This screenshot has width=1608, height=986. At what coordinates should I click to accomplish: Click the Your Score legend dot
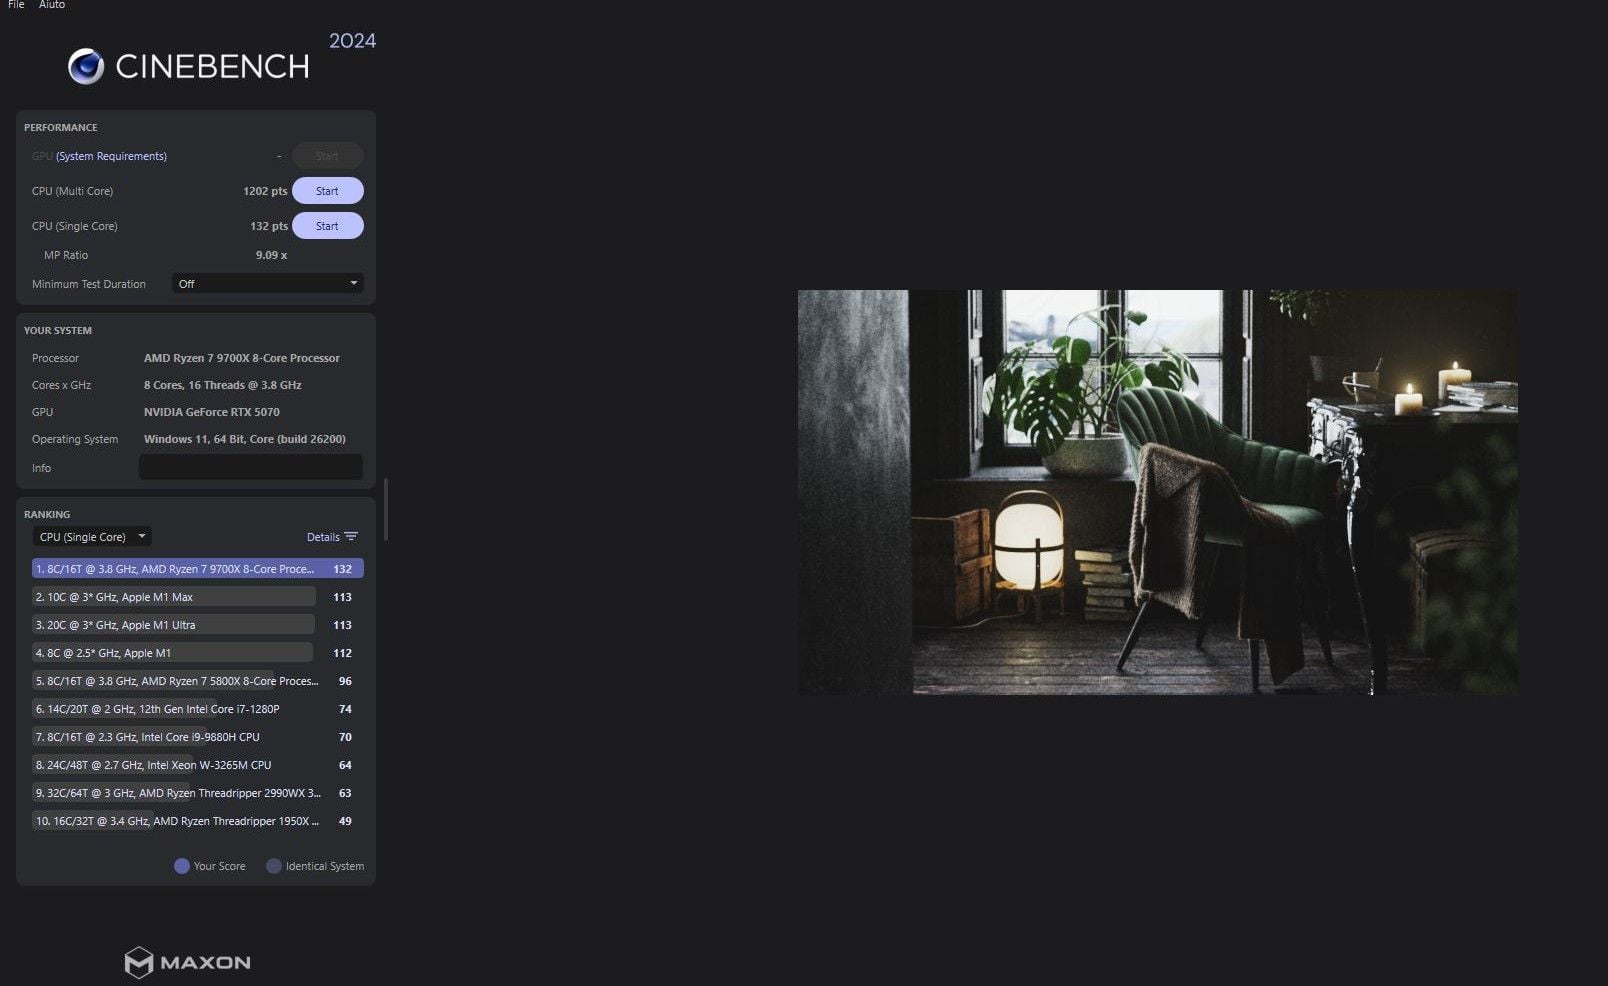[182, 866]
